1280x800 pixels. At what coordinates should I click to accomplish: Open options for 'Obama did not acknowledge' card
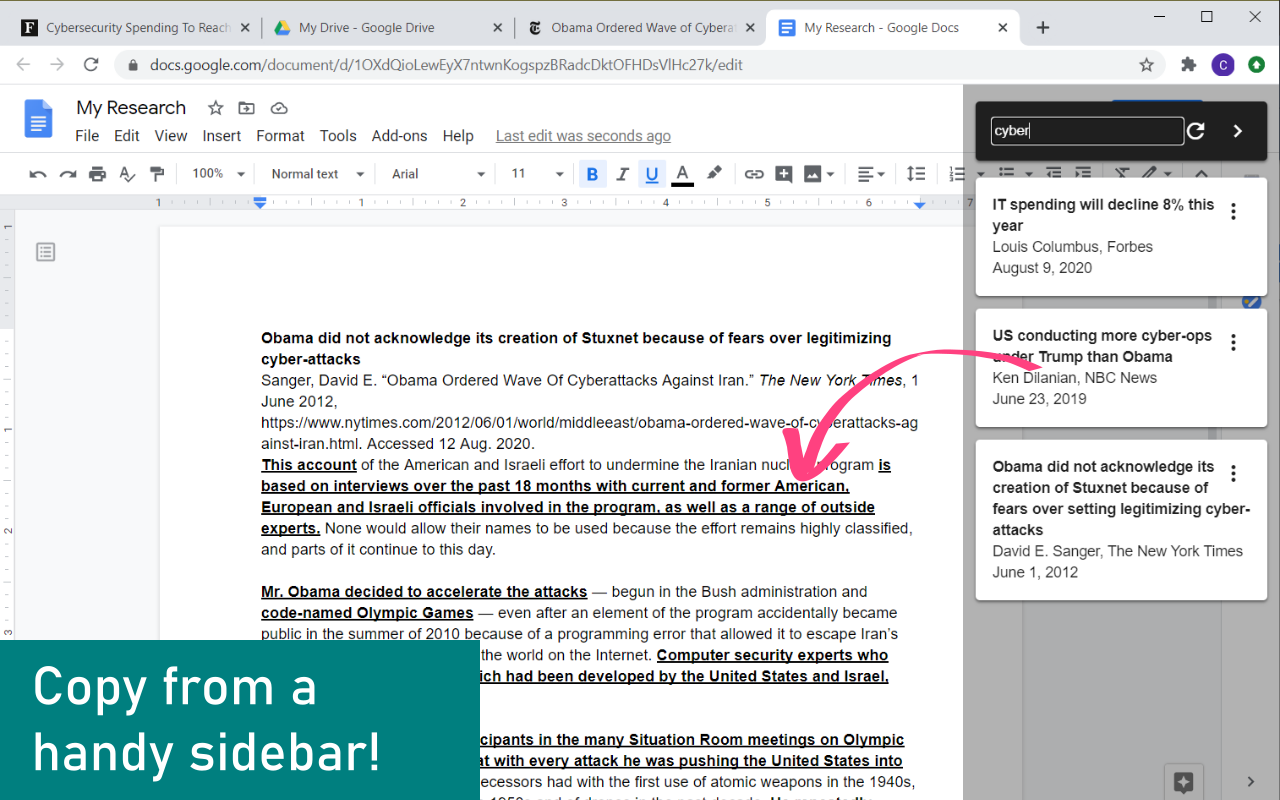click(1233, 473)
